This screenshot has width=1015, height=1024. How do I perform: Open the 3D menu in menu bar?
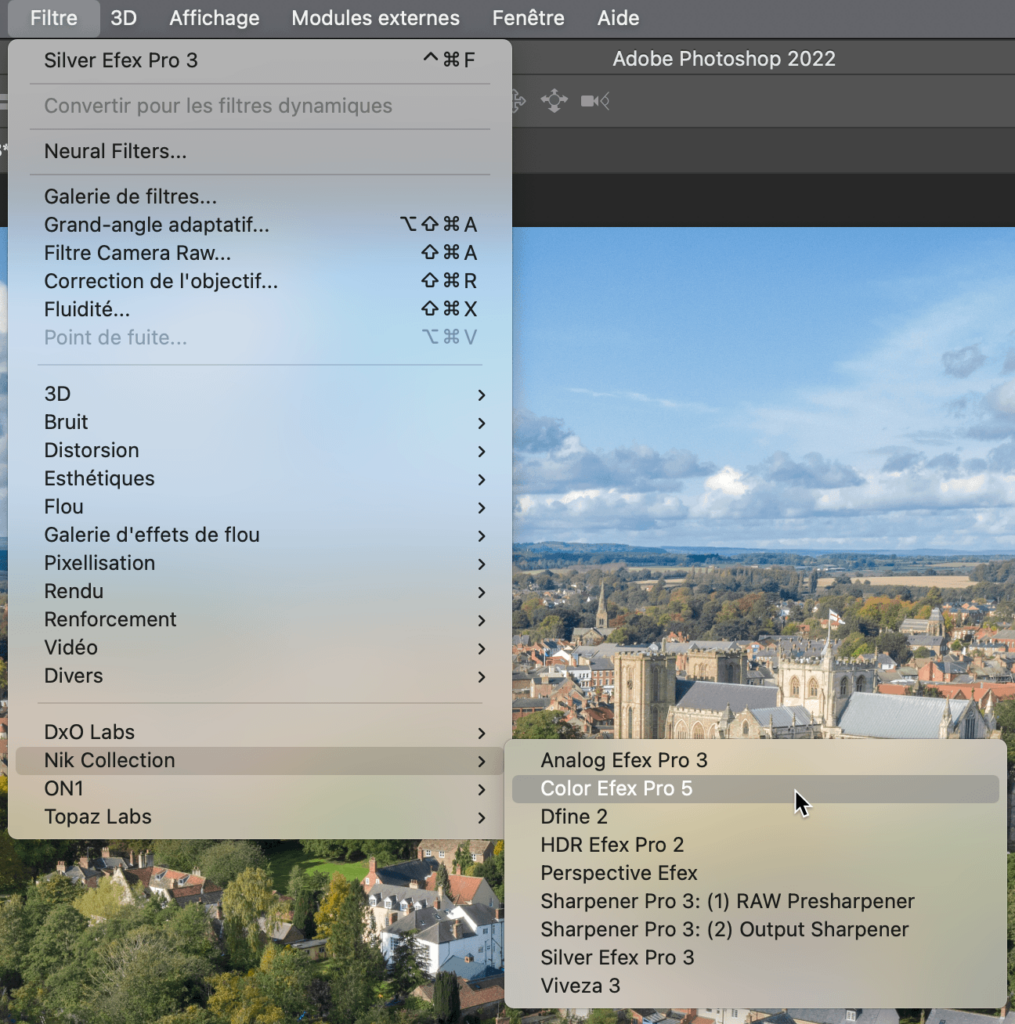click(x=123, y=18)
